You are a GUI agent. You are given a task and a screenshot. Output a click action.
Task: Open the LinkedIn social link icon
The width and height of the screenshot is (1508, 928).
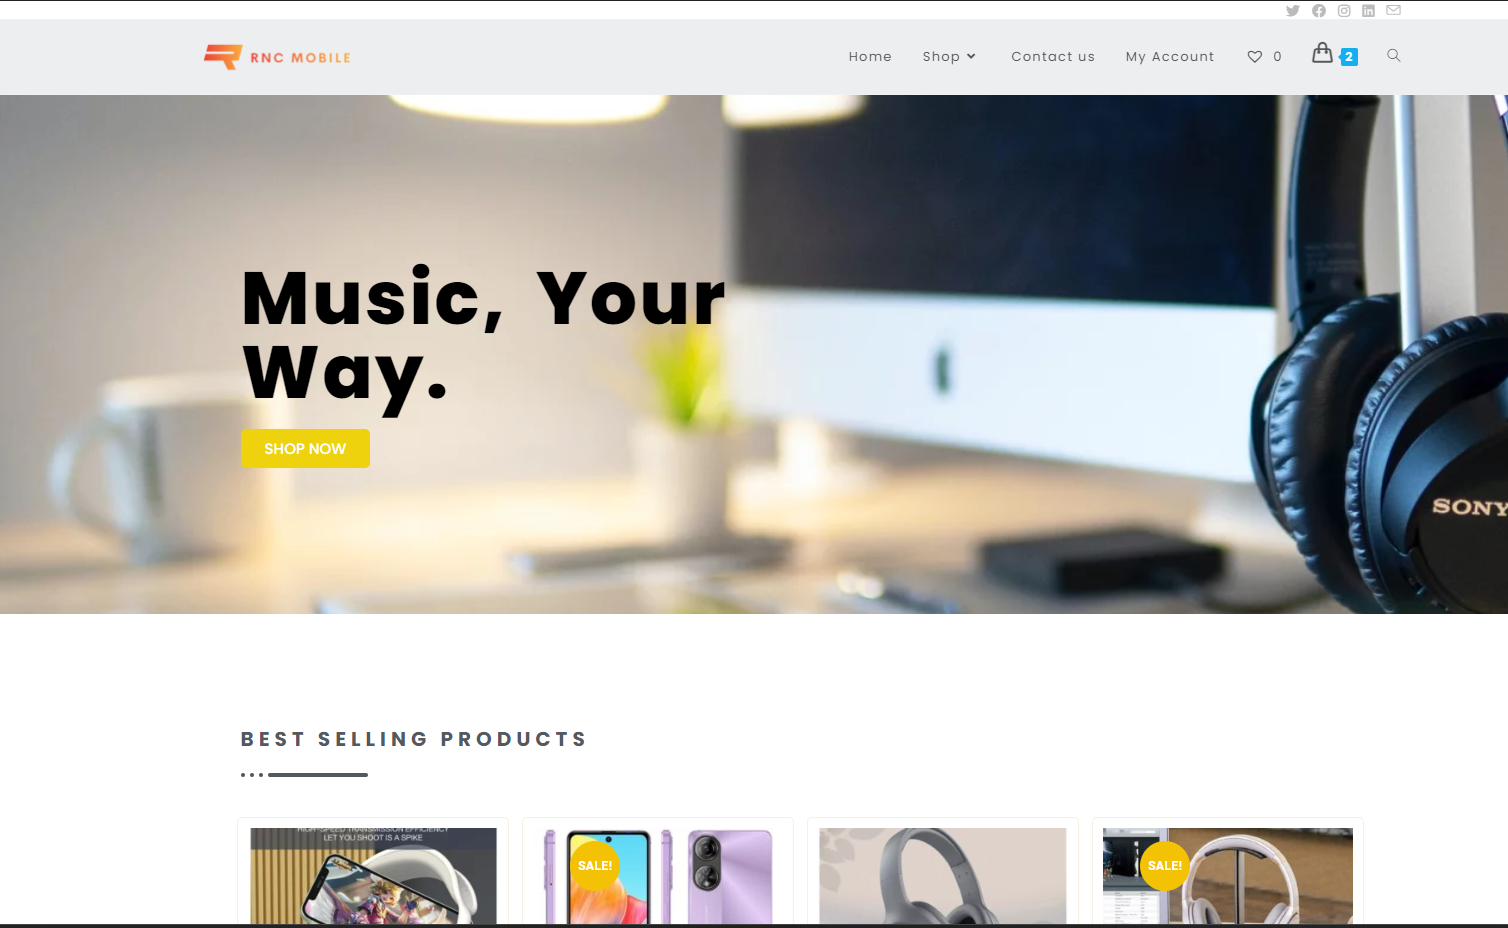click(x=1368, y=11)
